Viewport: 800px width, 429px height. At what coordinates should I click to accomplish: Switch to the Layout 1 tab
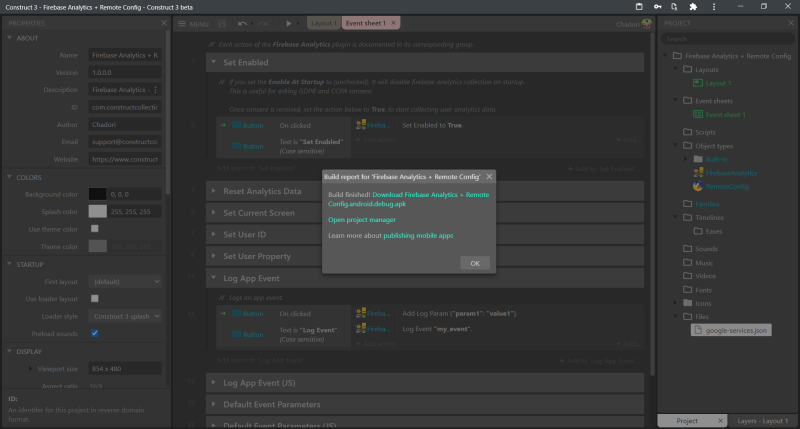[323, 23]
